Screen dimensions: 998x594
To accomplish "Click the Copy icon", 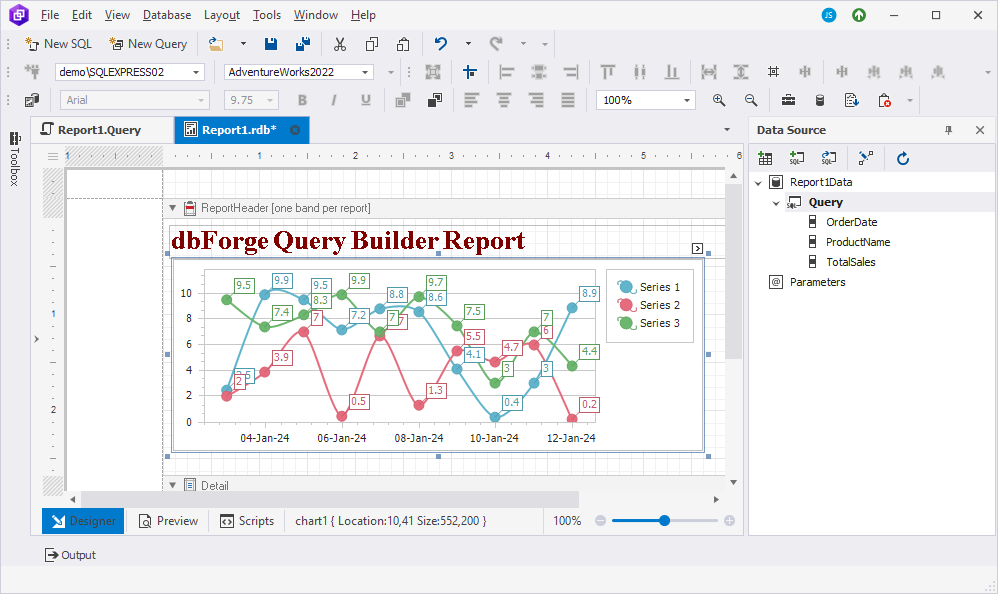I will [372, 44].
